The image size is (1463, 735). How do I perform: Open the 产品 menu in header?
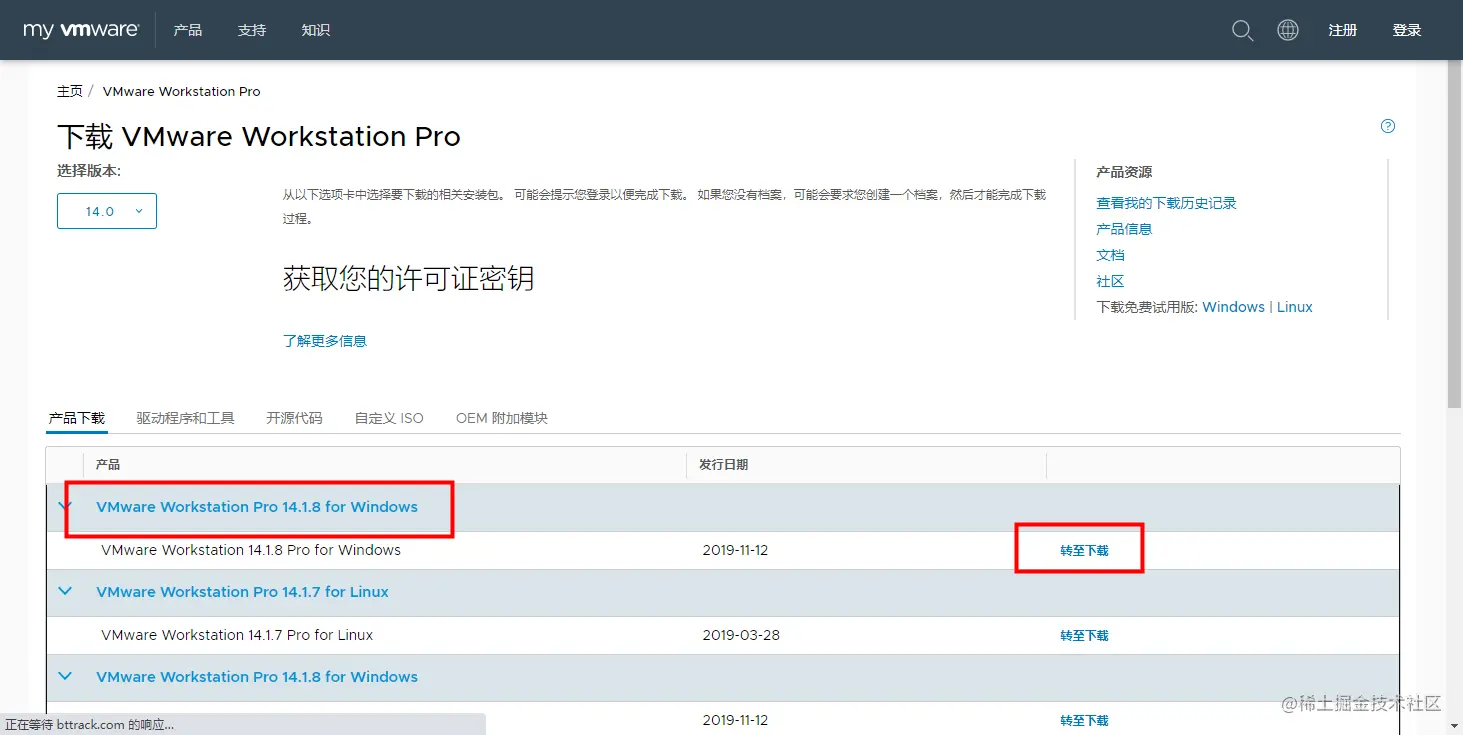tap(188, 30)
